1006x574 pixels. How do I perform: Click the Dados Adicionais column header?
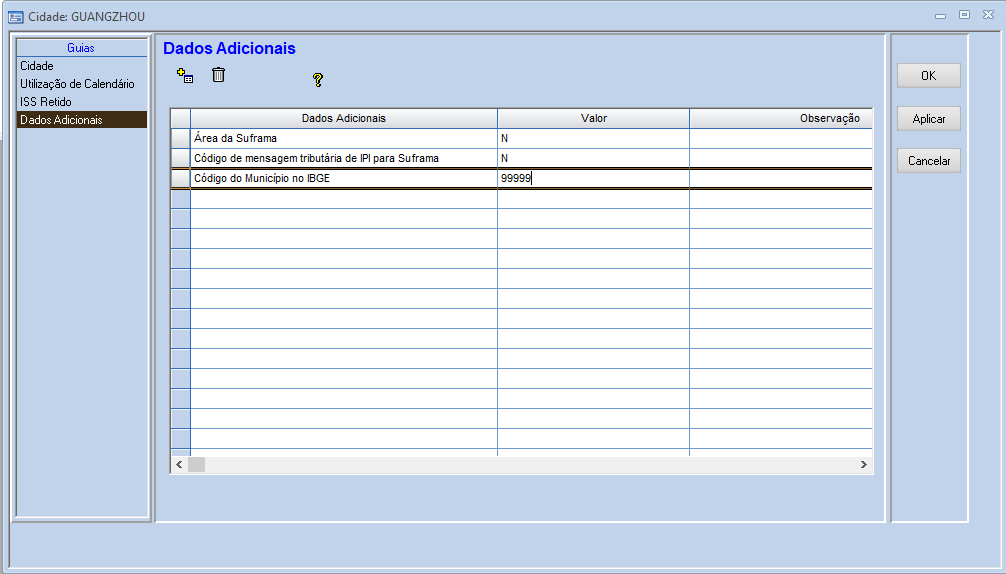point(343,118)
